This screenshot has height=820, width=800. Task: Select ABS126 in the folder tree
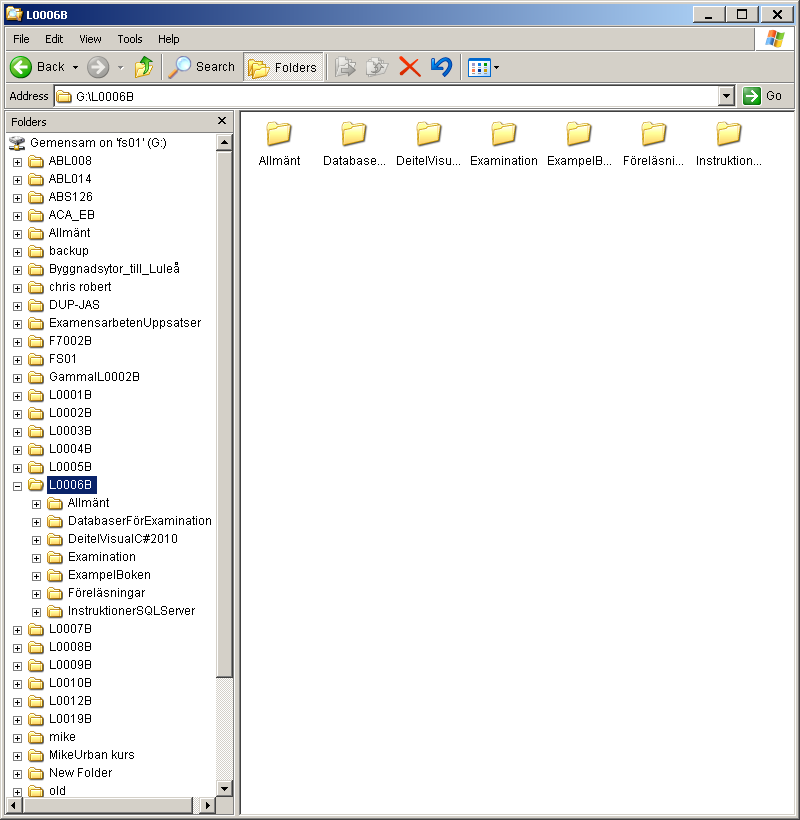coord(71,197)
